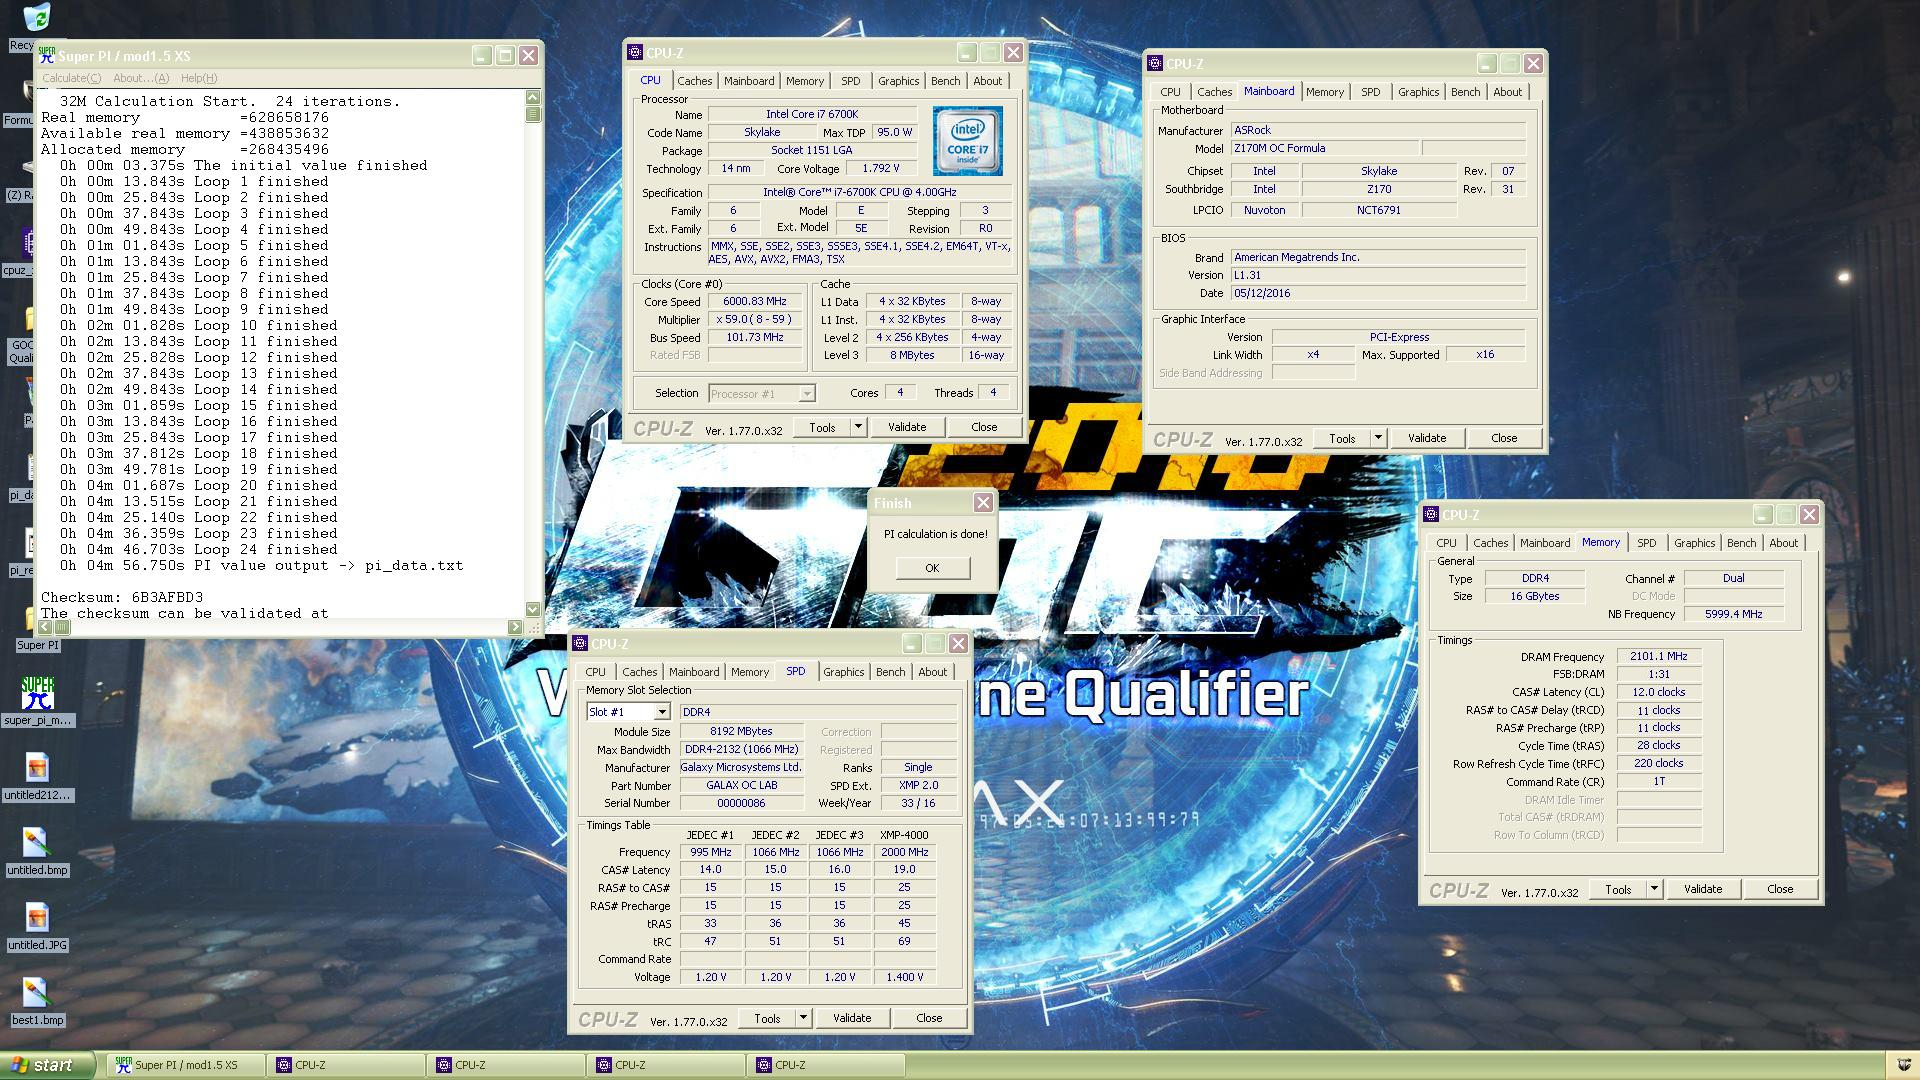Viewport: 1920px width, 1080px height.
Task: Click up arrow of Super PI vertical scrollbar
Action: (533, 97)
